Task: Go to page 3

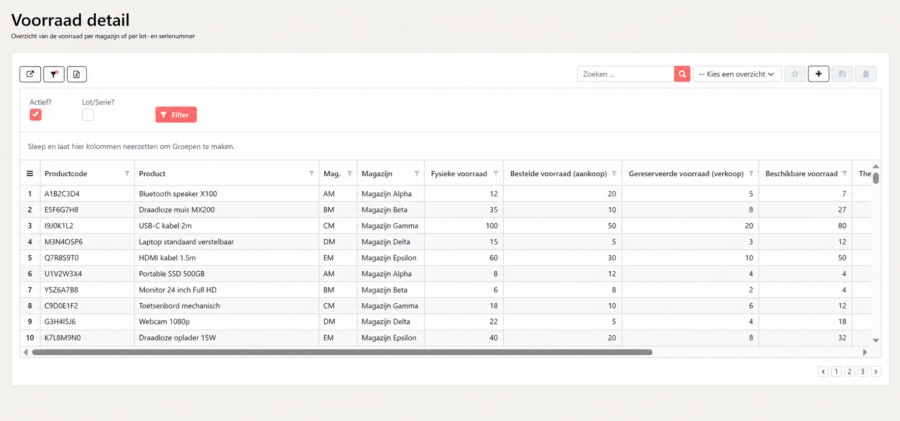Action: (863, 372)
